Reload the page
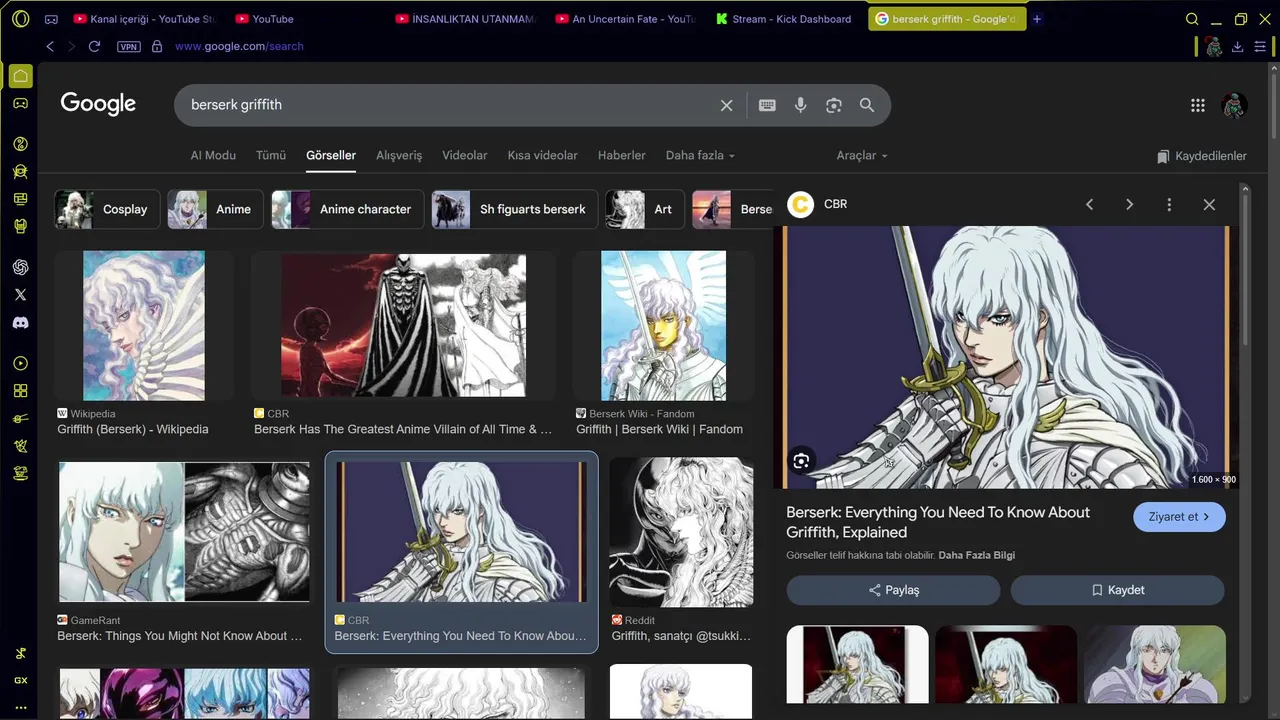This screenshot has height=720, width=1280. pos(94,46)
